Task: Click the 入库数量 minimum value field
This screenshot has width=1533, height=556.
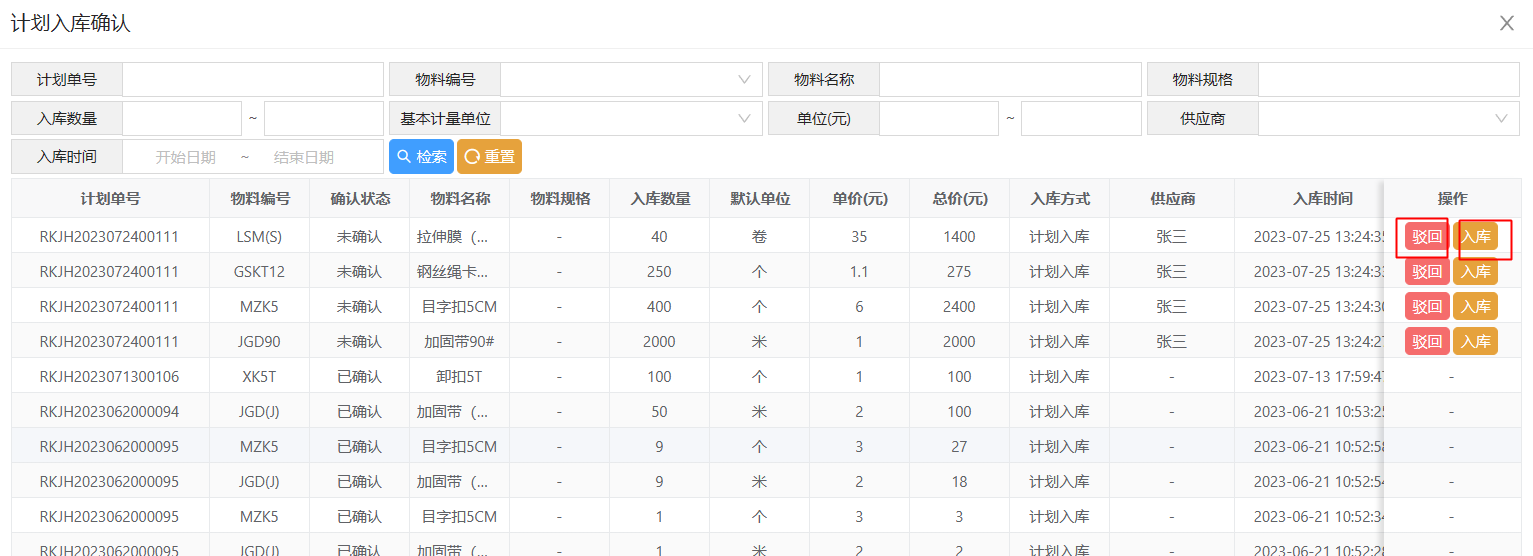Action: [x=182, y=119]
